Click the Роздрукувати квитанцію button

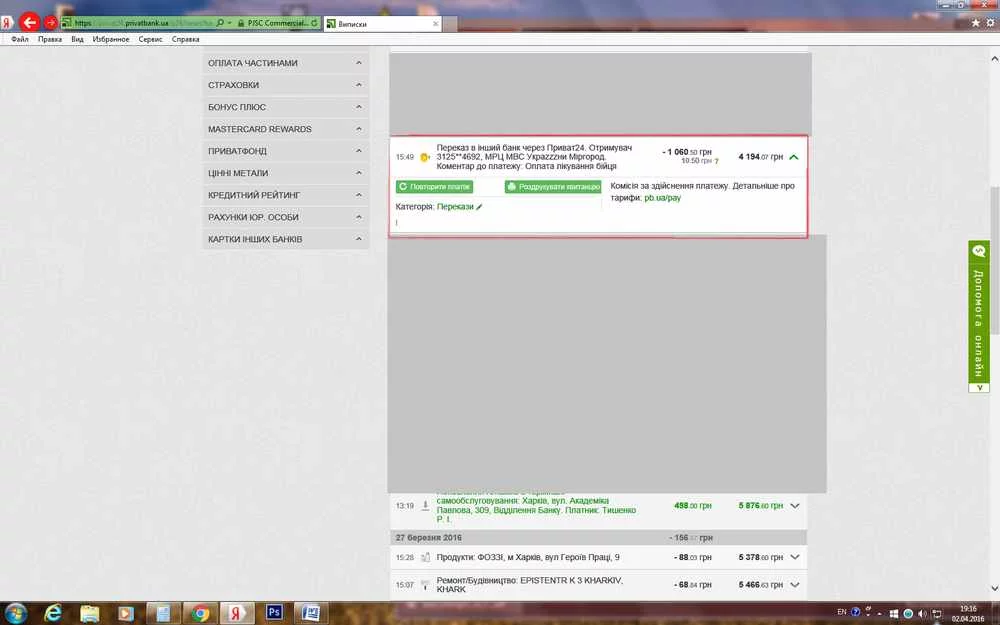click(x=553, y=187)
